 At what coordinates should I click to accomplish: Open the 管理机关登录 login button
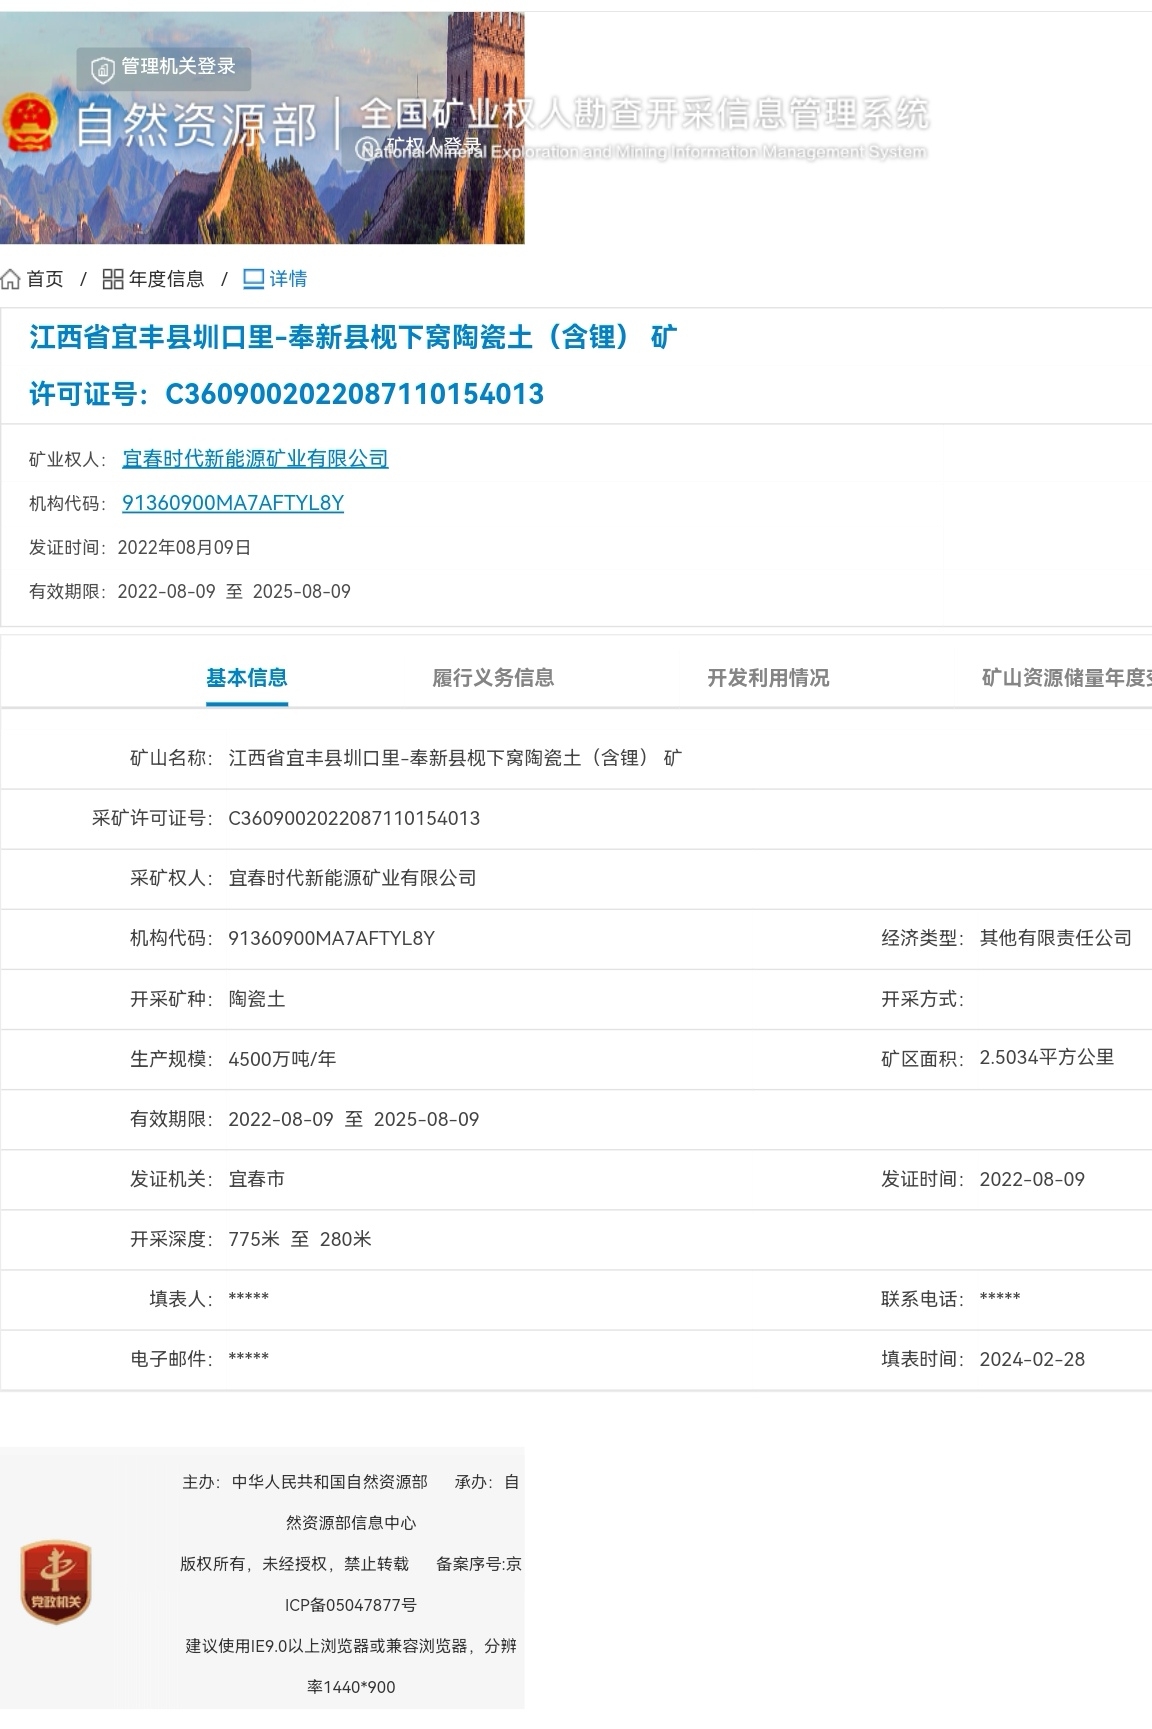tap(164, 68)
